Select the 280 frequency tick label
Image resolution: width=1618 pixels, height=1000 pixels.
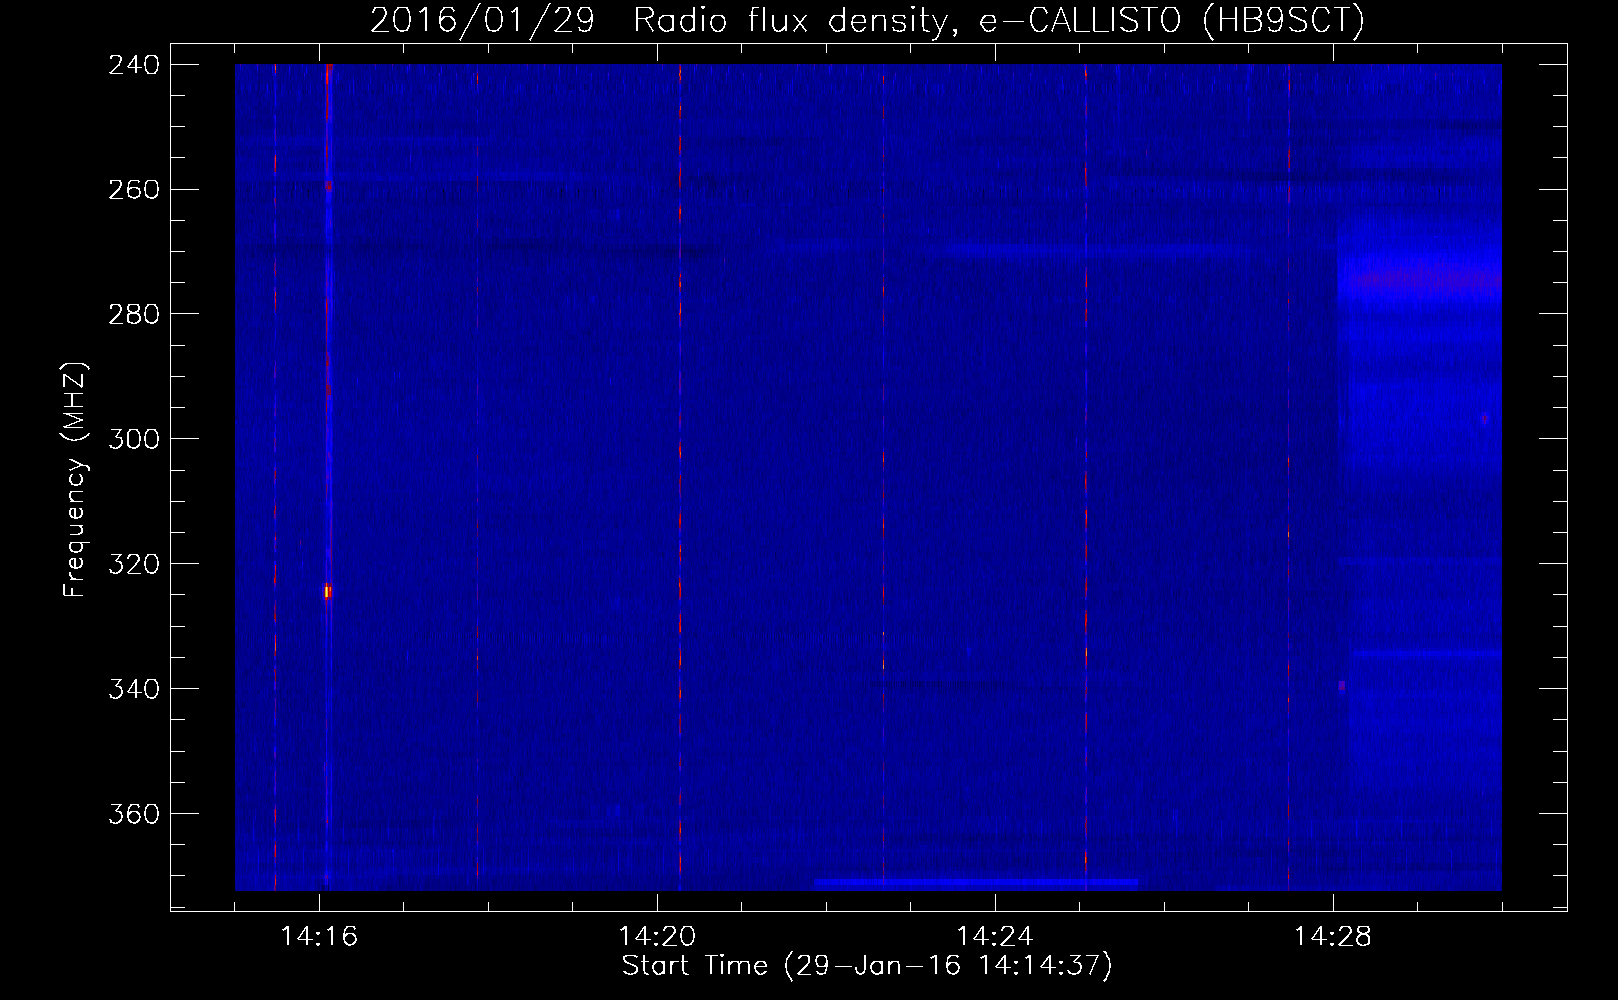click(x=134, y=314)
